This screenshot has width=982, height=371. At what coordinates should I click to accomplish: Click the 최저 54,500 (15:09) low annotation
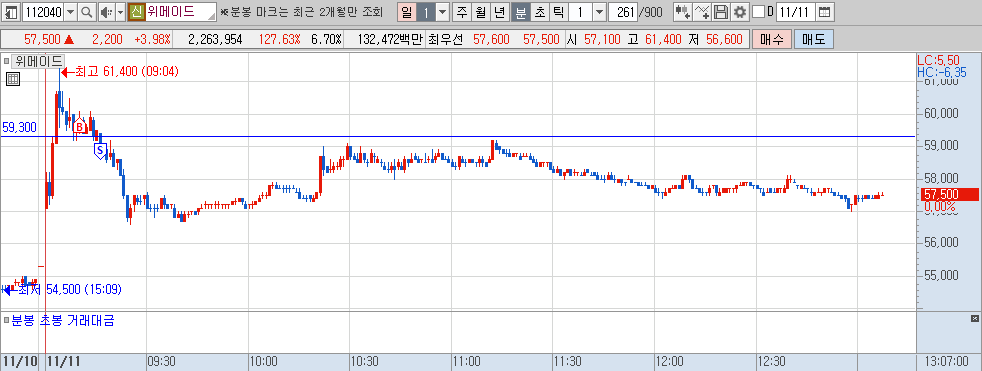[x=62, y=289]
